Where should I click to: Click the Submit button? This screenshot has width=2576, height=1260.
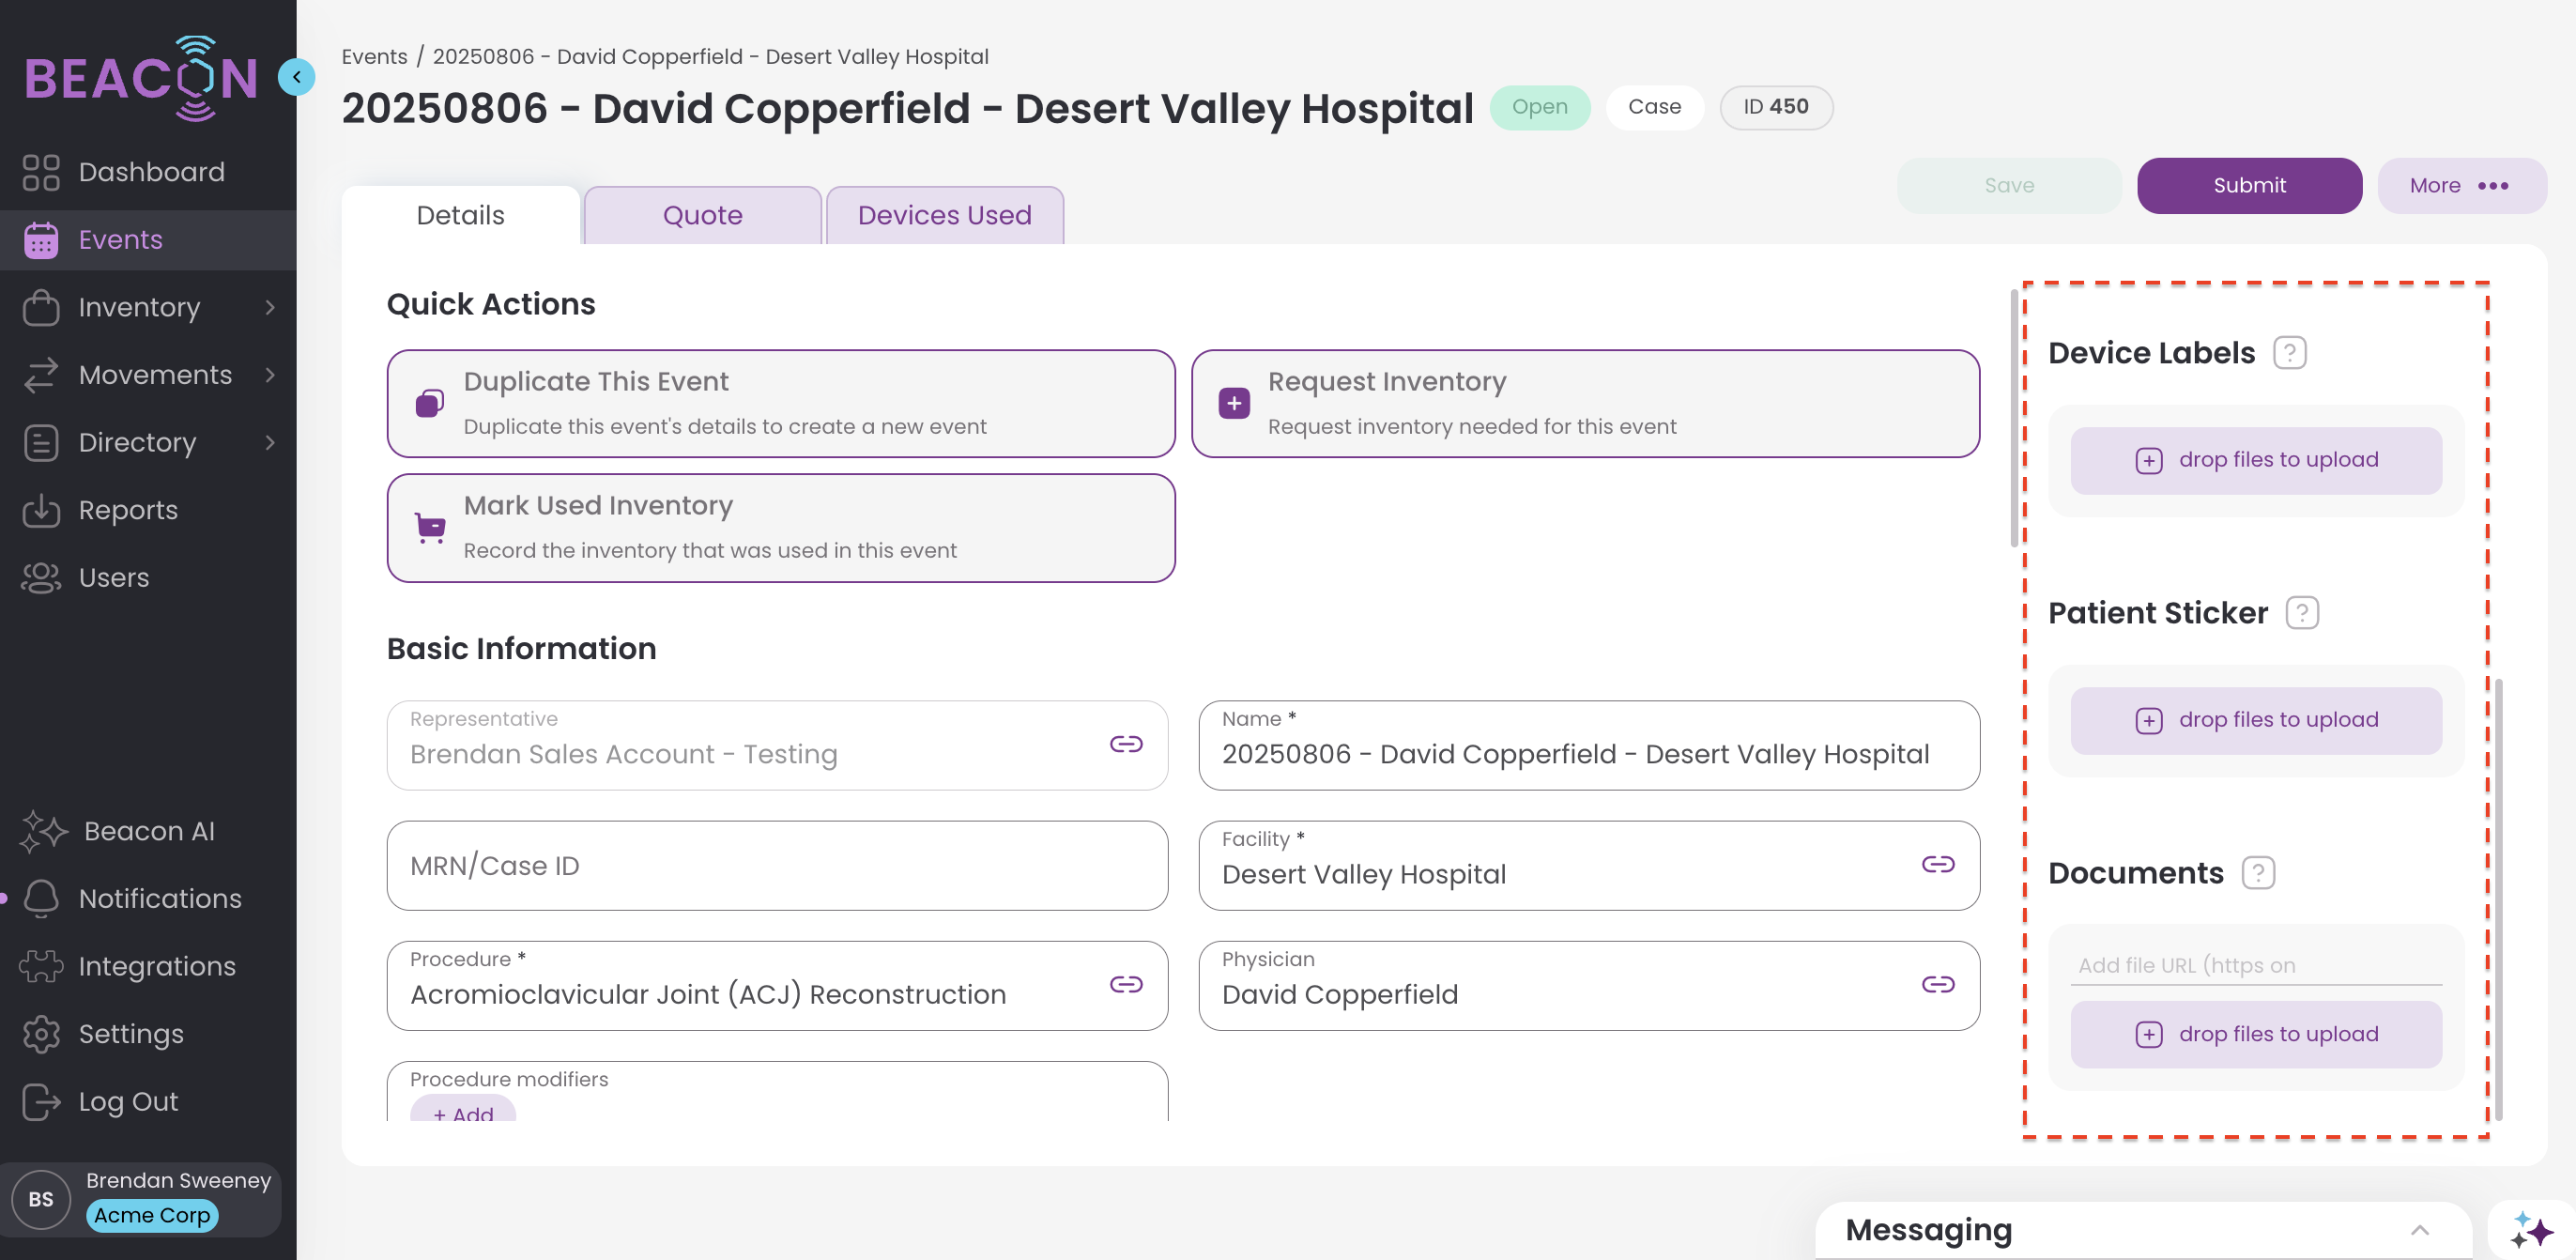[2249, 186]
